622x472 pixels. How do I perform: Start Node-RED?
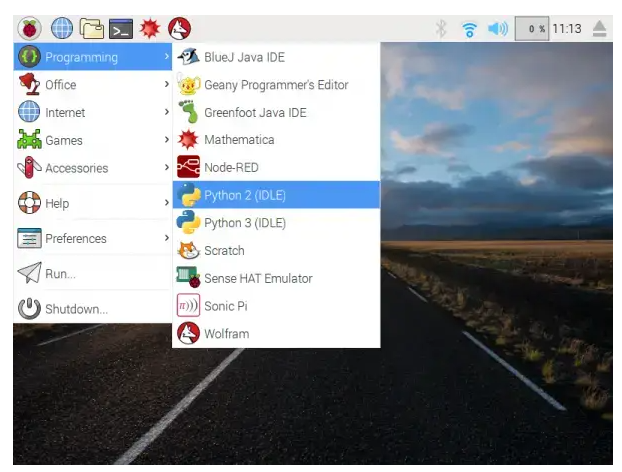(x=276, y=167)
